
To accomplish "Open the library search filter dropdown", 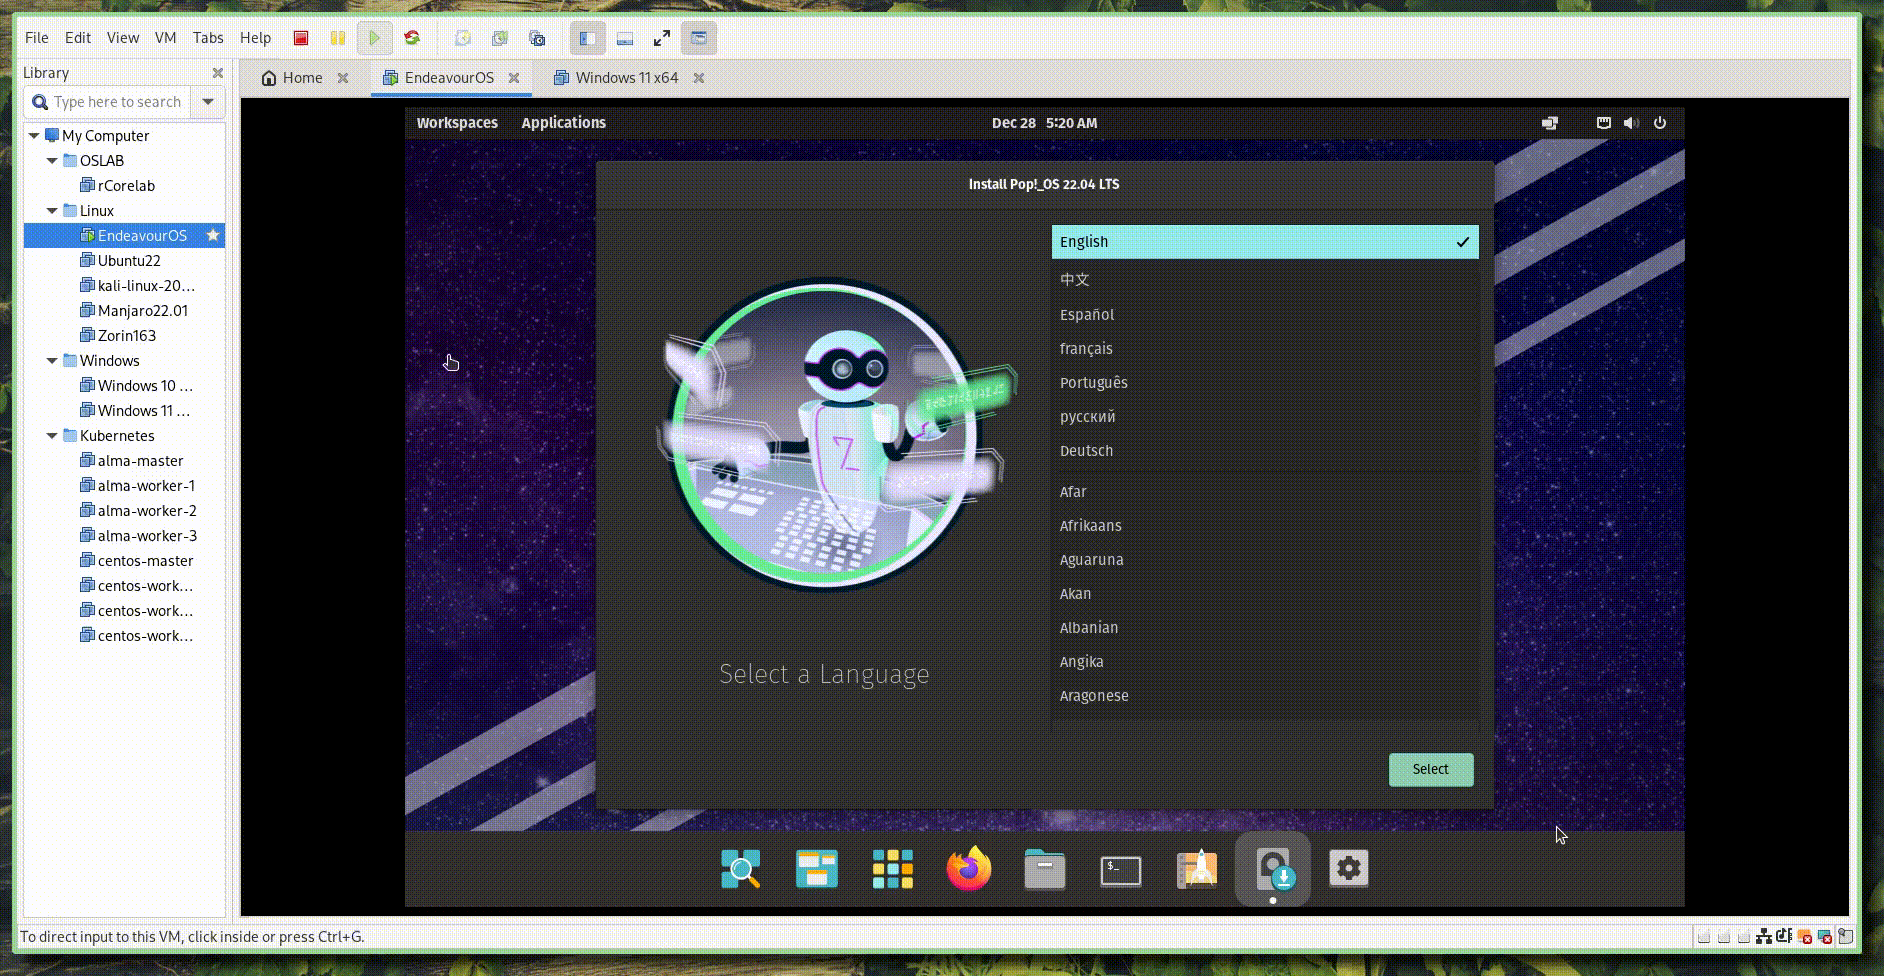I will [208, 102].
